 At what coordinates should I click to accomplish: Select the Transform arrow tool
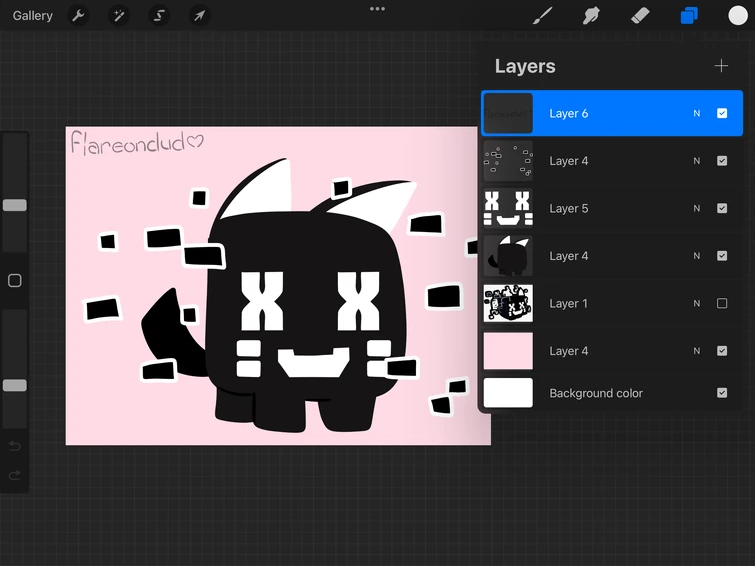(199, 16)
